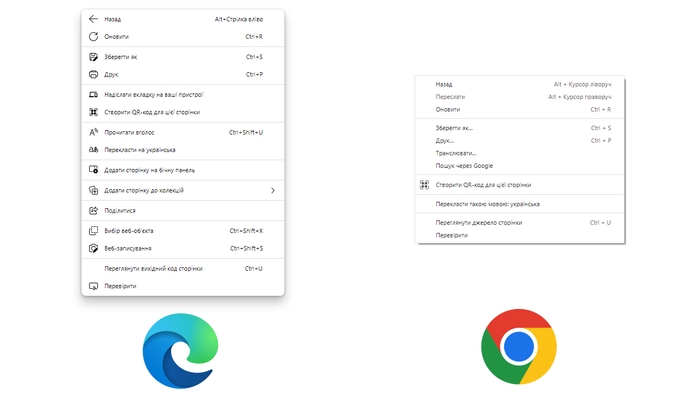The image size is (700, 409).
Task: Click the translate icon in Edge menu
Action: tap(93, 150)
